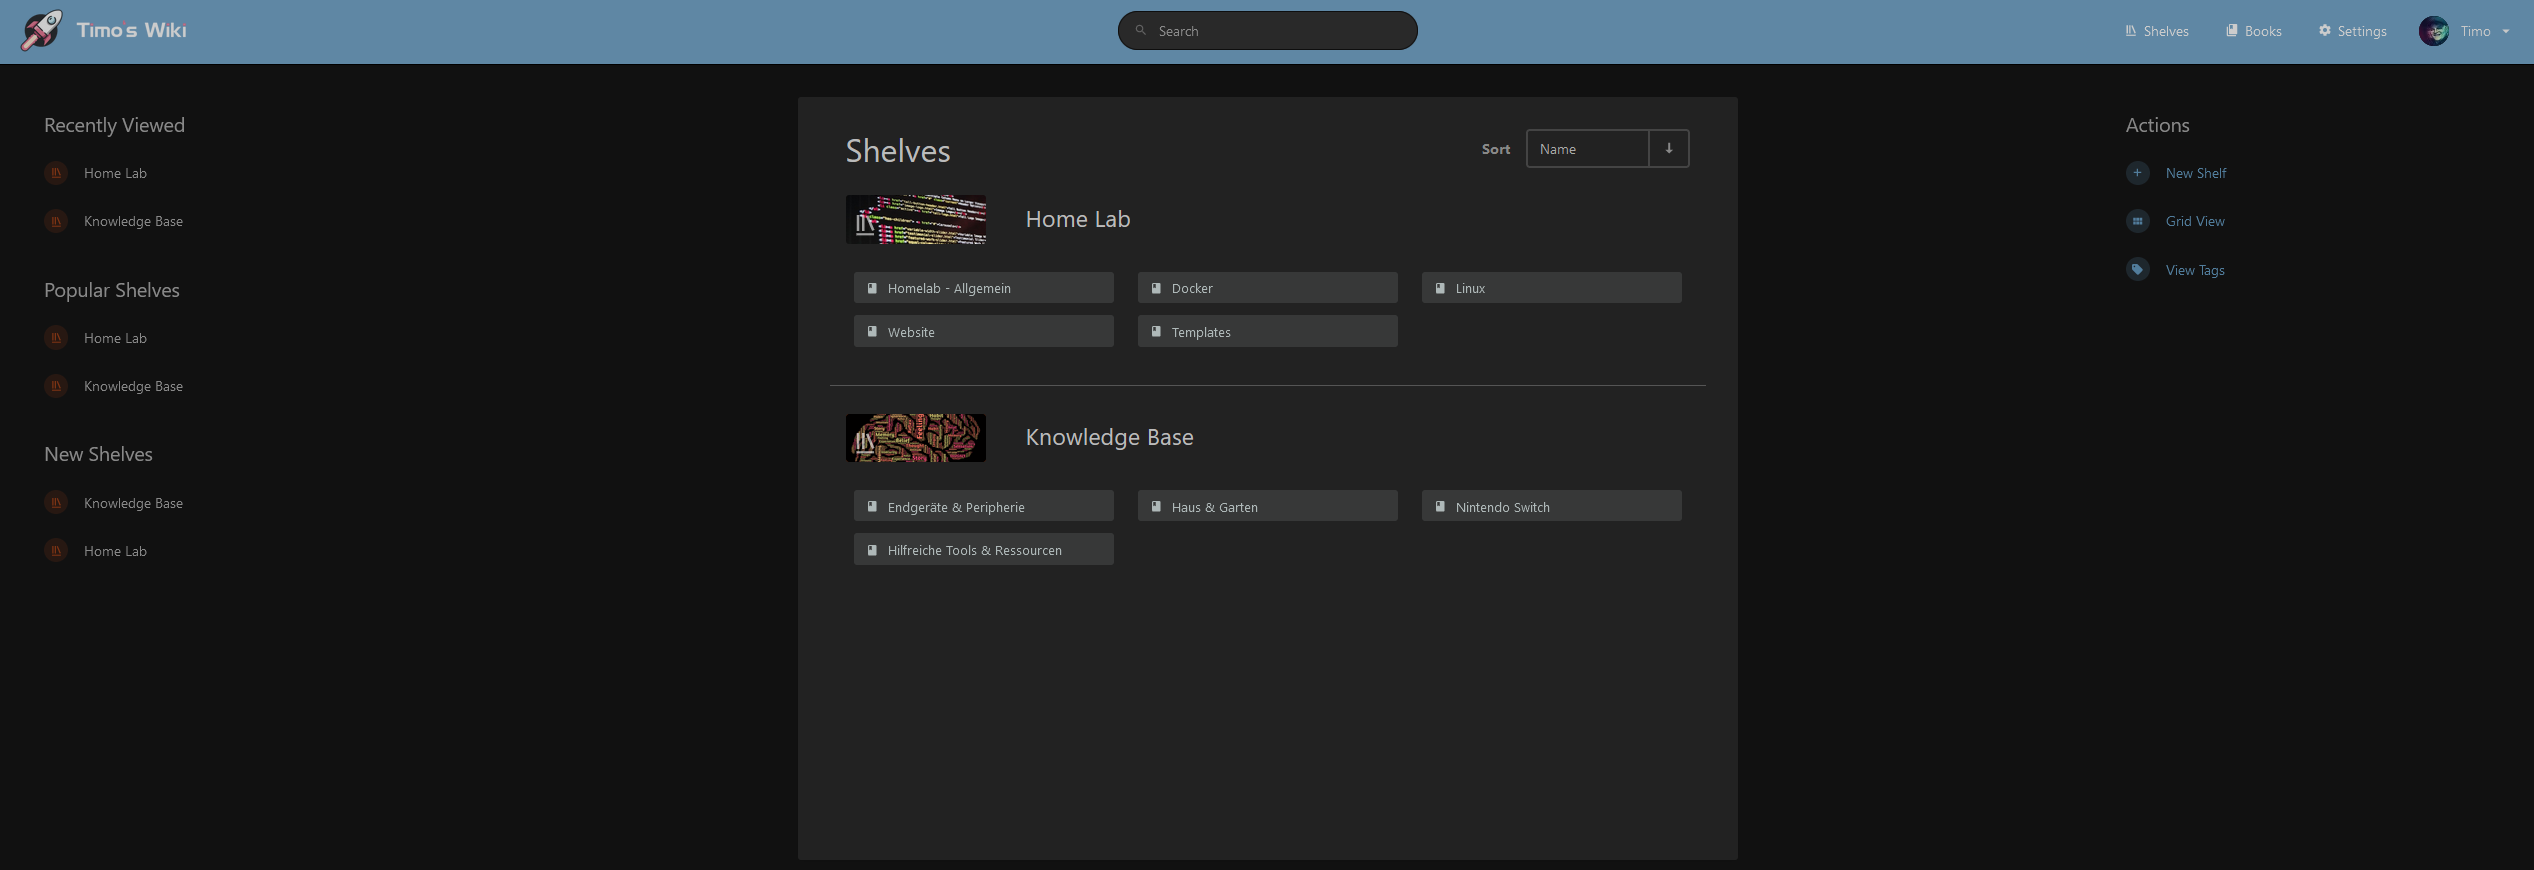
Task: Click the Settings gear icon in header
Action: coord(2325,31)
